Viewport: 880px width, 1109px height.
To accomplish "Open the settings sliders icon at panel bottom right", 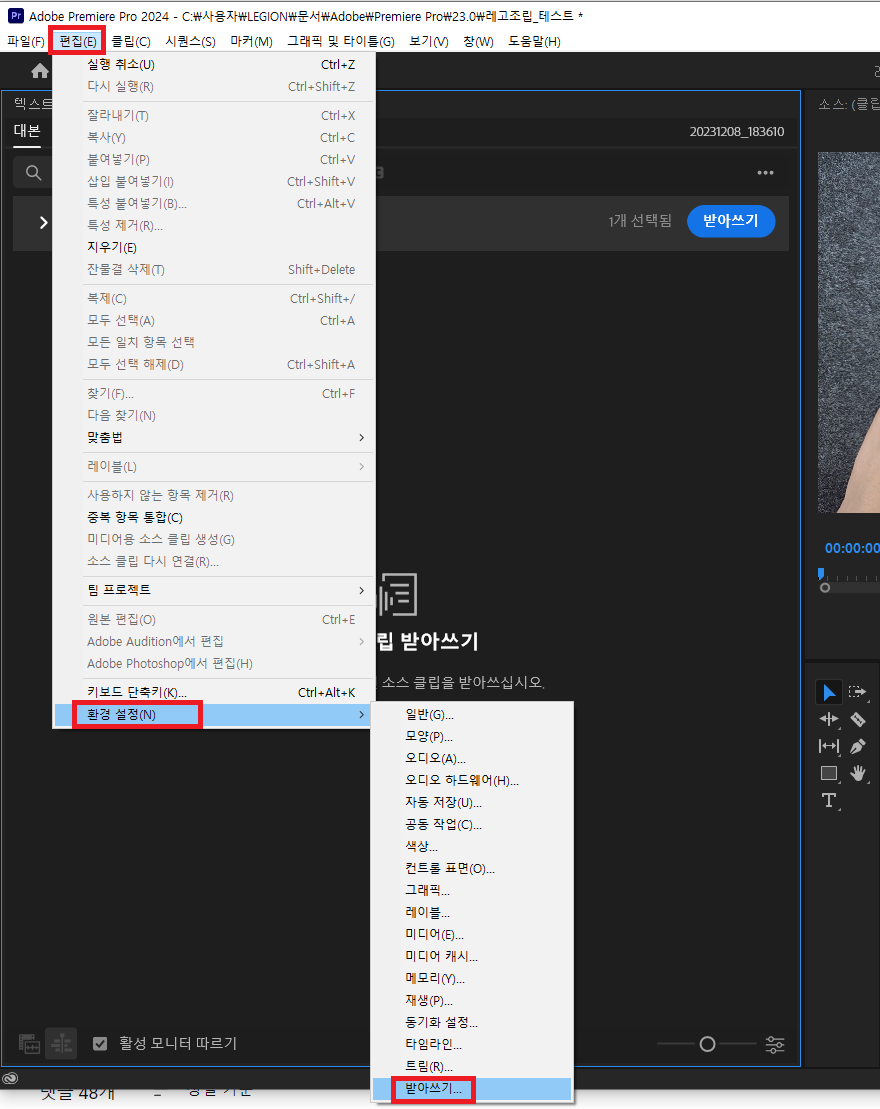I will point(775,1045).
